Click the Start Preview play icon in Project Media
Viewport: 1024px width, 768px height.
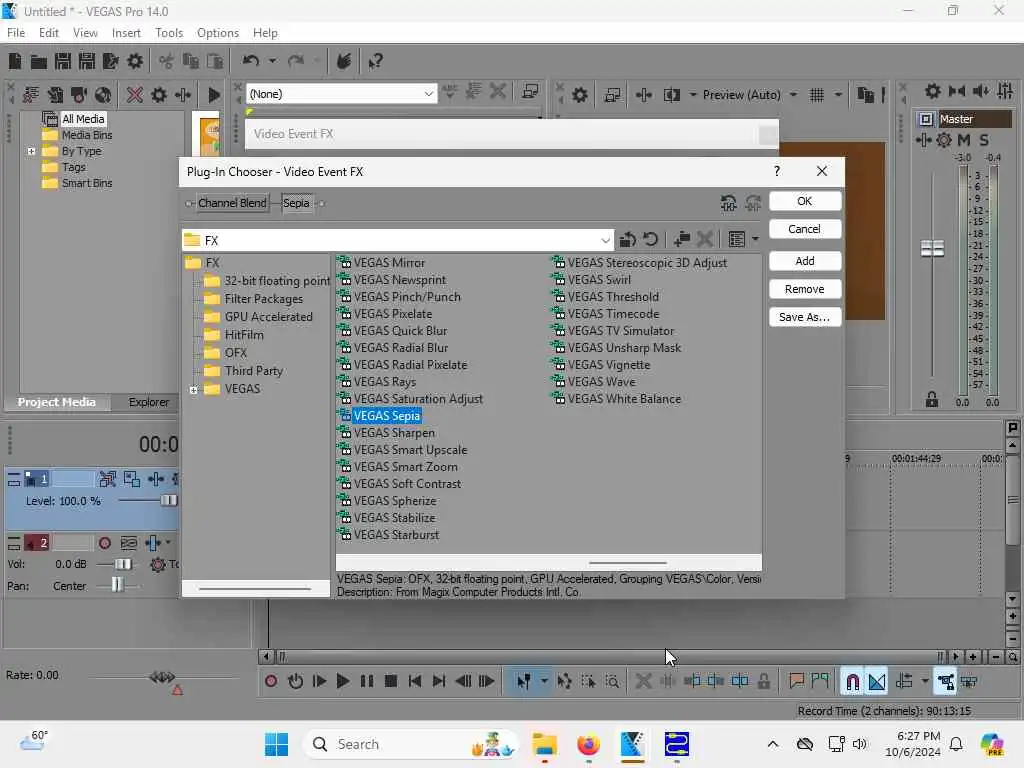coord(214,95)
